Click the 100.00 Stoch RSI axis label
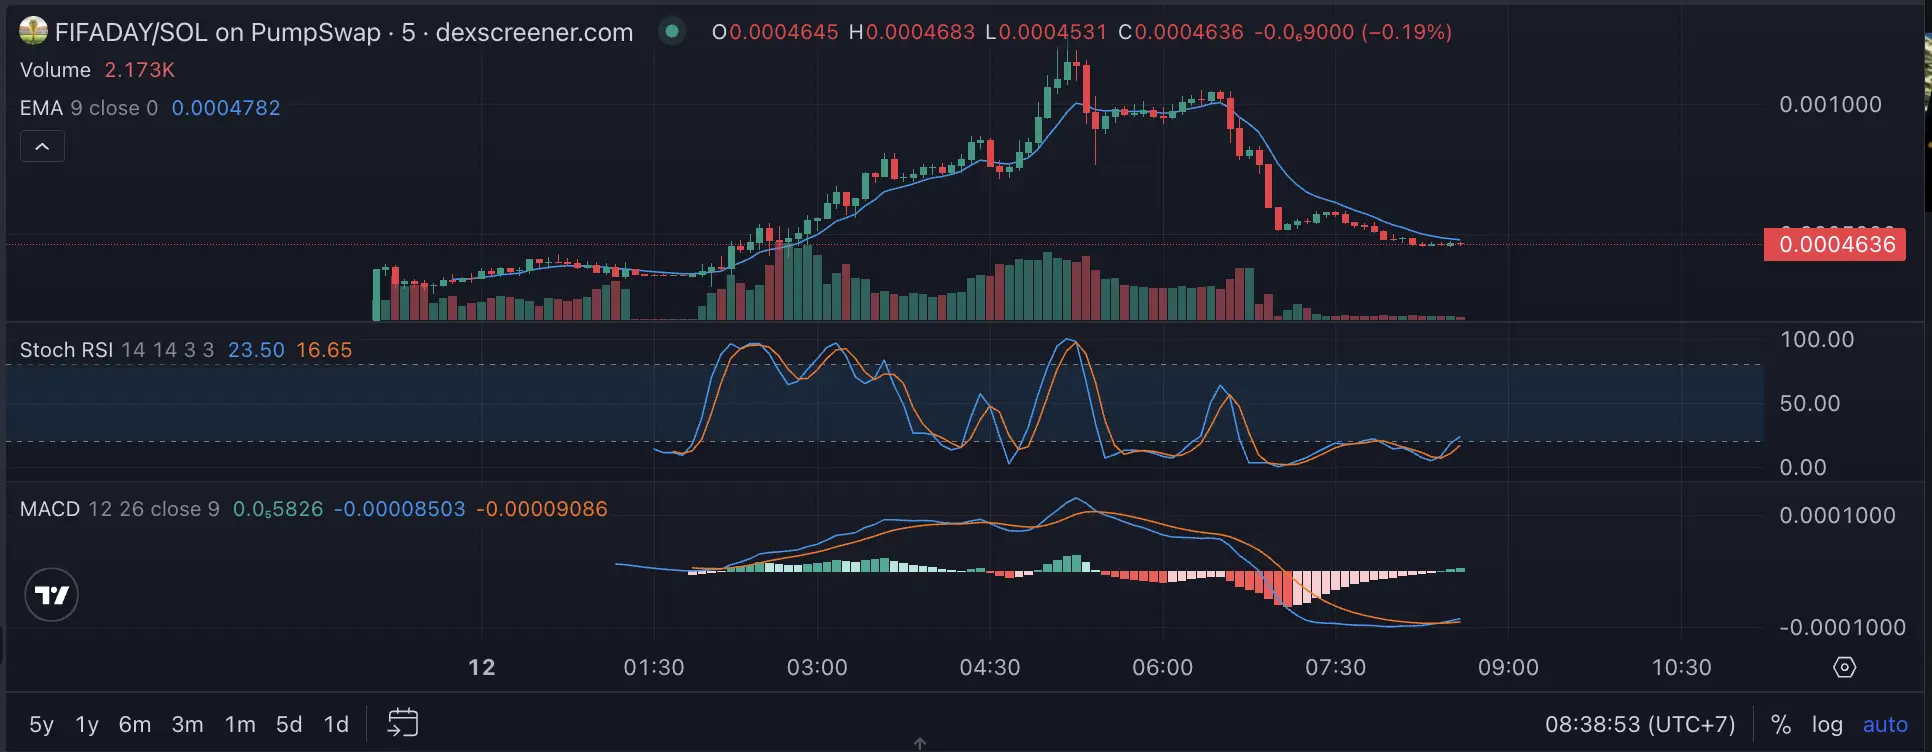1932x752 pixels. coord(1817,340)
